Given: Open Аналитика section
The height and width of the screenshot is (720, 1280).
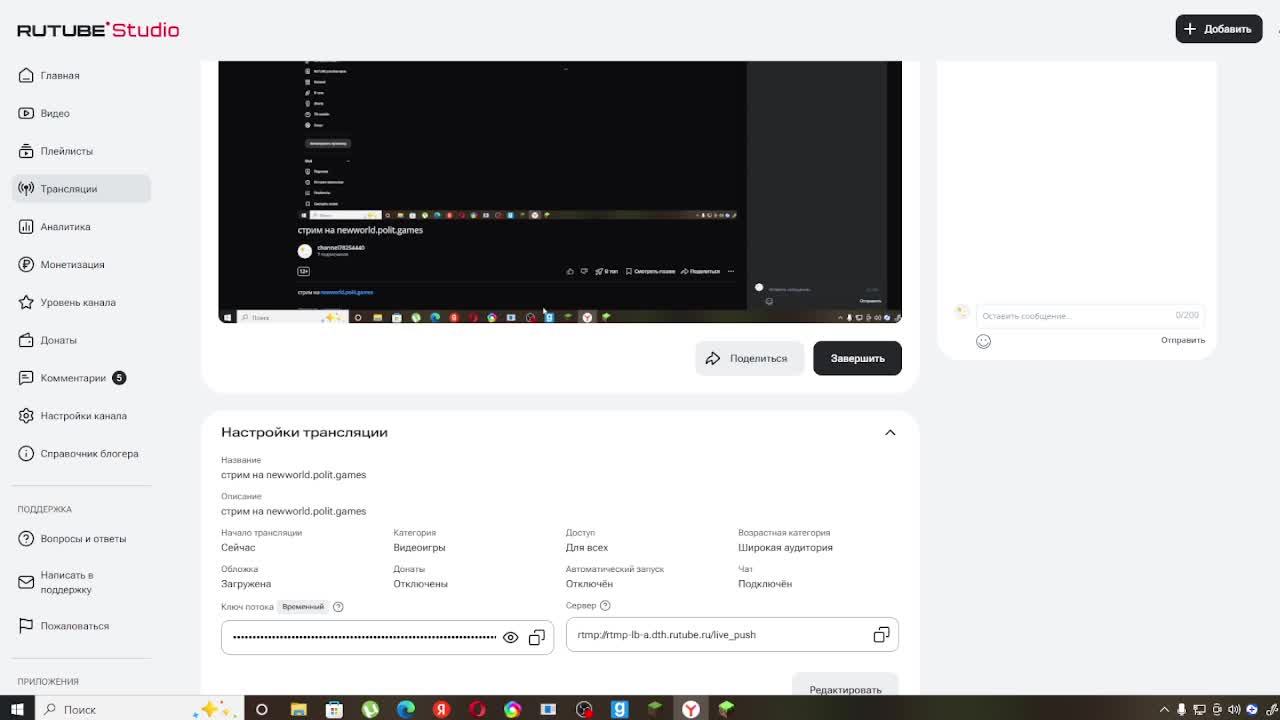Looking at the screenshot, I should click(x=65, y=227).
